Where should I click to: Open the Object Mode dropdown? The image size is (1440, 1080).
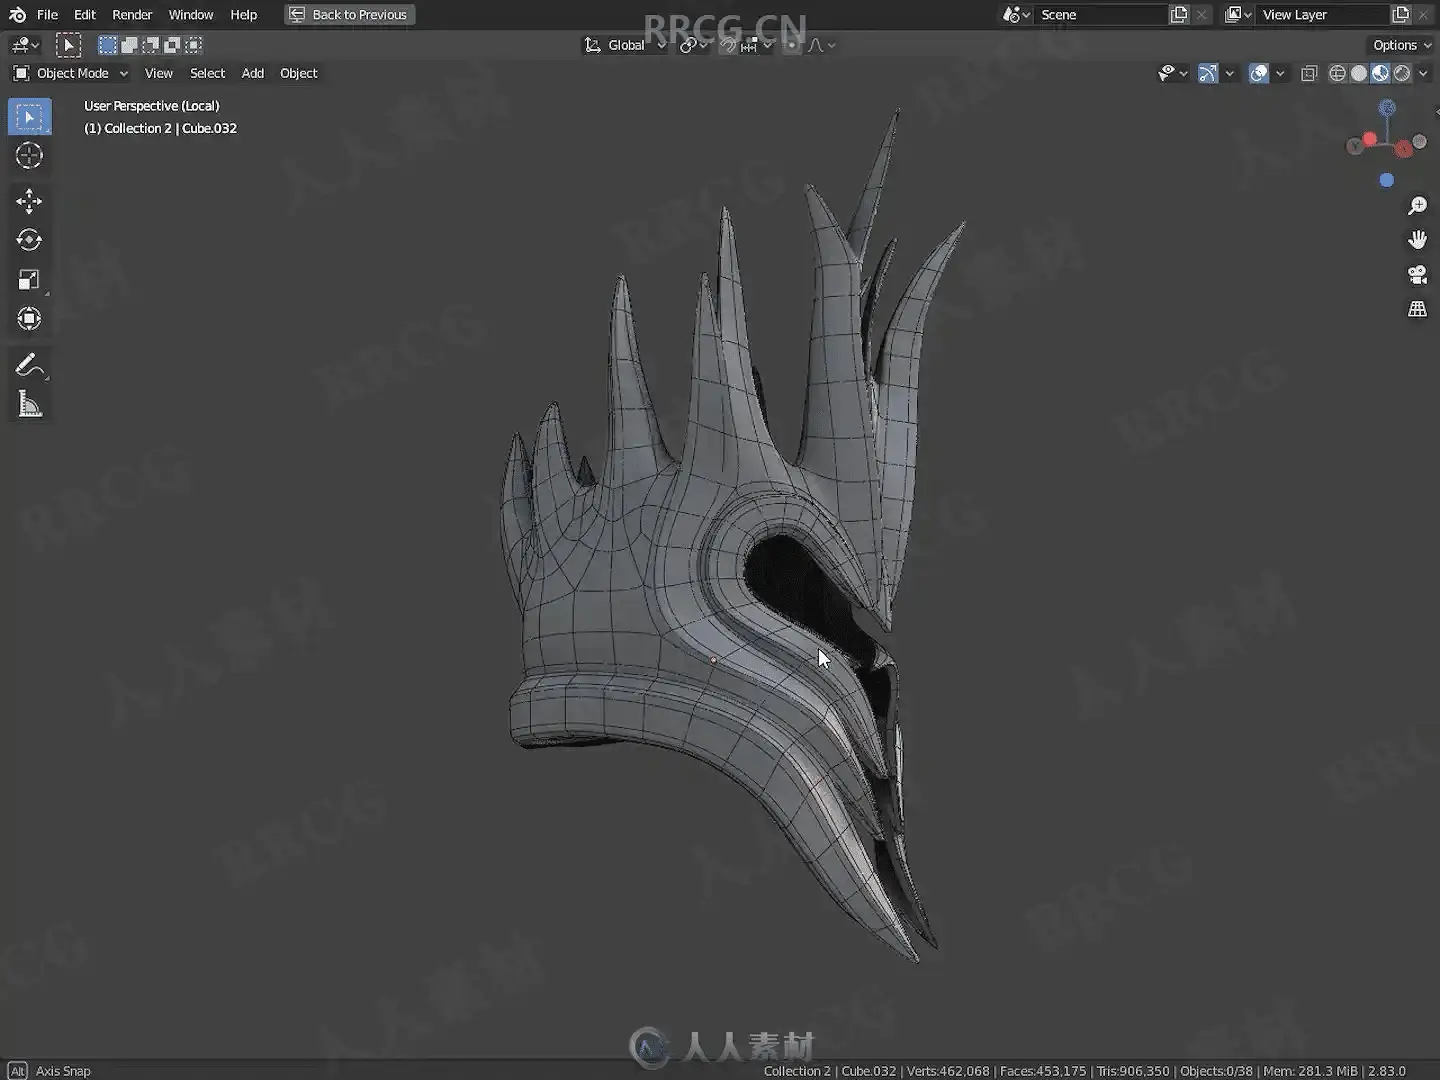coord(70,73)
